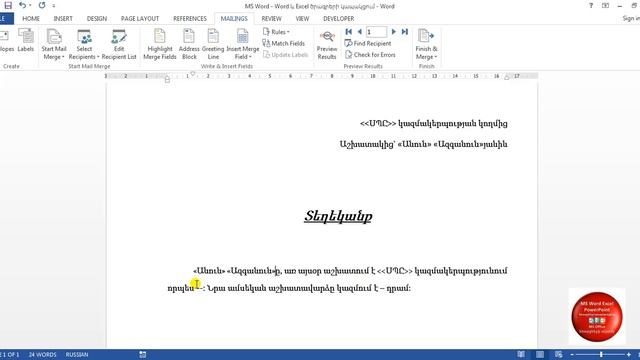Click the Undo arrow icon

(23, 5)
